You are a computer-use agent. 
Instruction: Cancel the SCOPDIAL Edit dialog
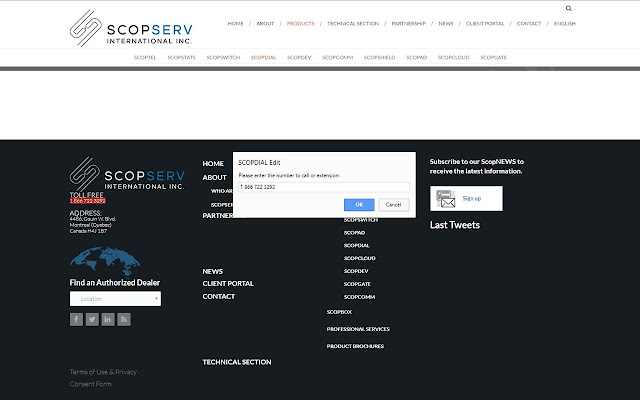[393, 204]
